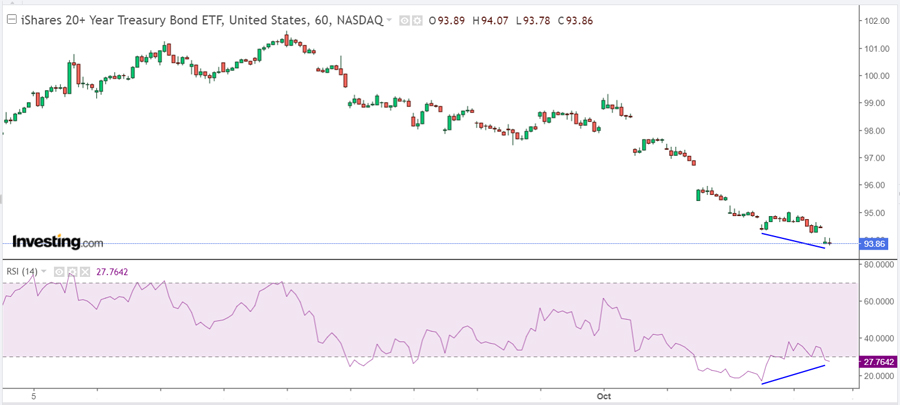Viewport: 900px width, 405px height.
Task: Select the RSI (14) indicator label
Action: (x=20, y=271)
